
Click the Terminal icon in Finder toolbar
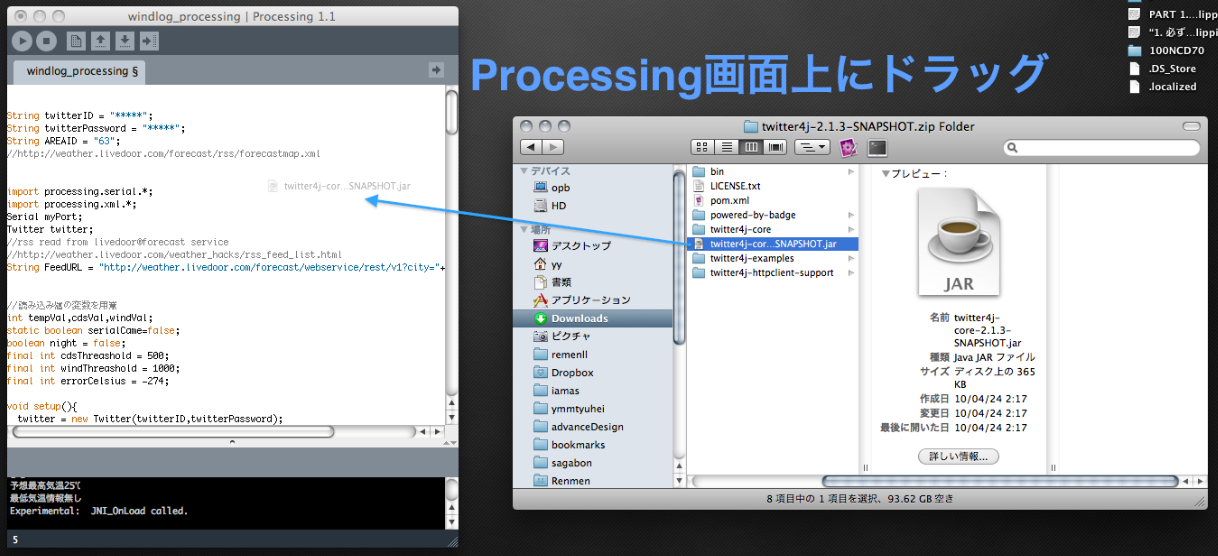pos(877,148)
